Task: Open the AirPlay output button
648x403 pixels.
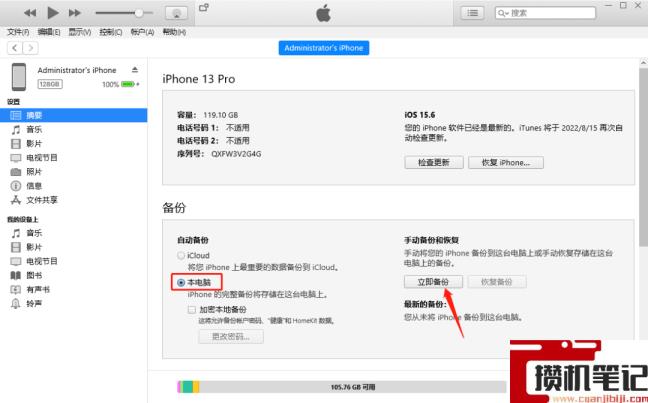Action: [x=176, y=13]
